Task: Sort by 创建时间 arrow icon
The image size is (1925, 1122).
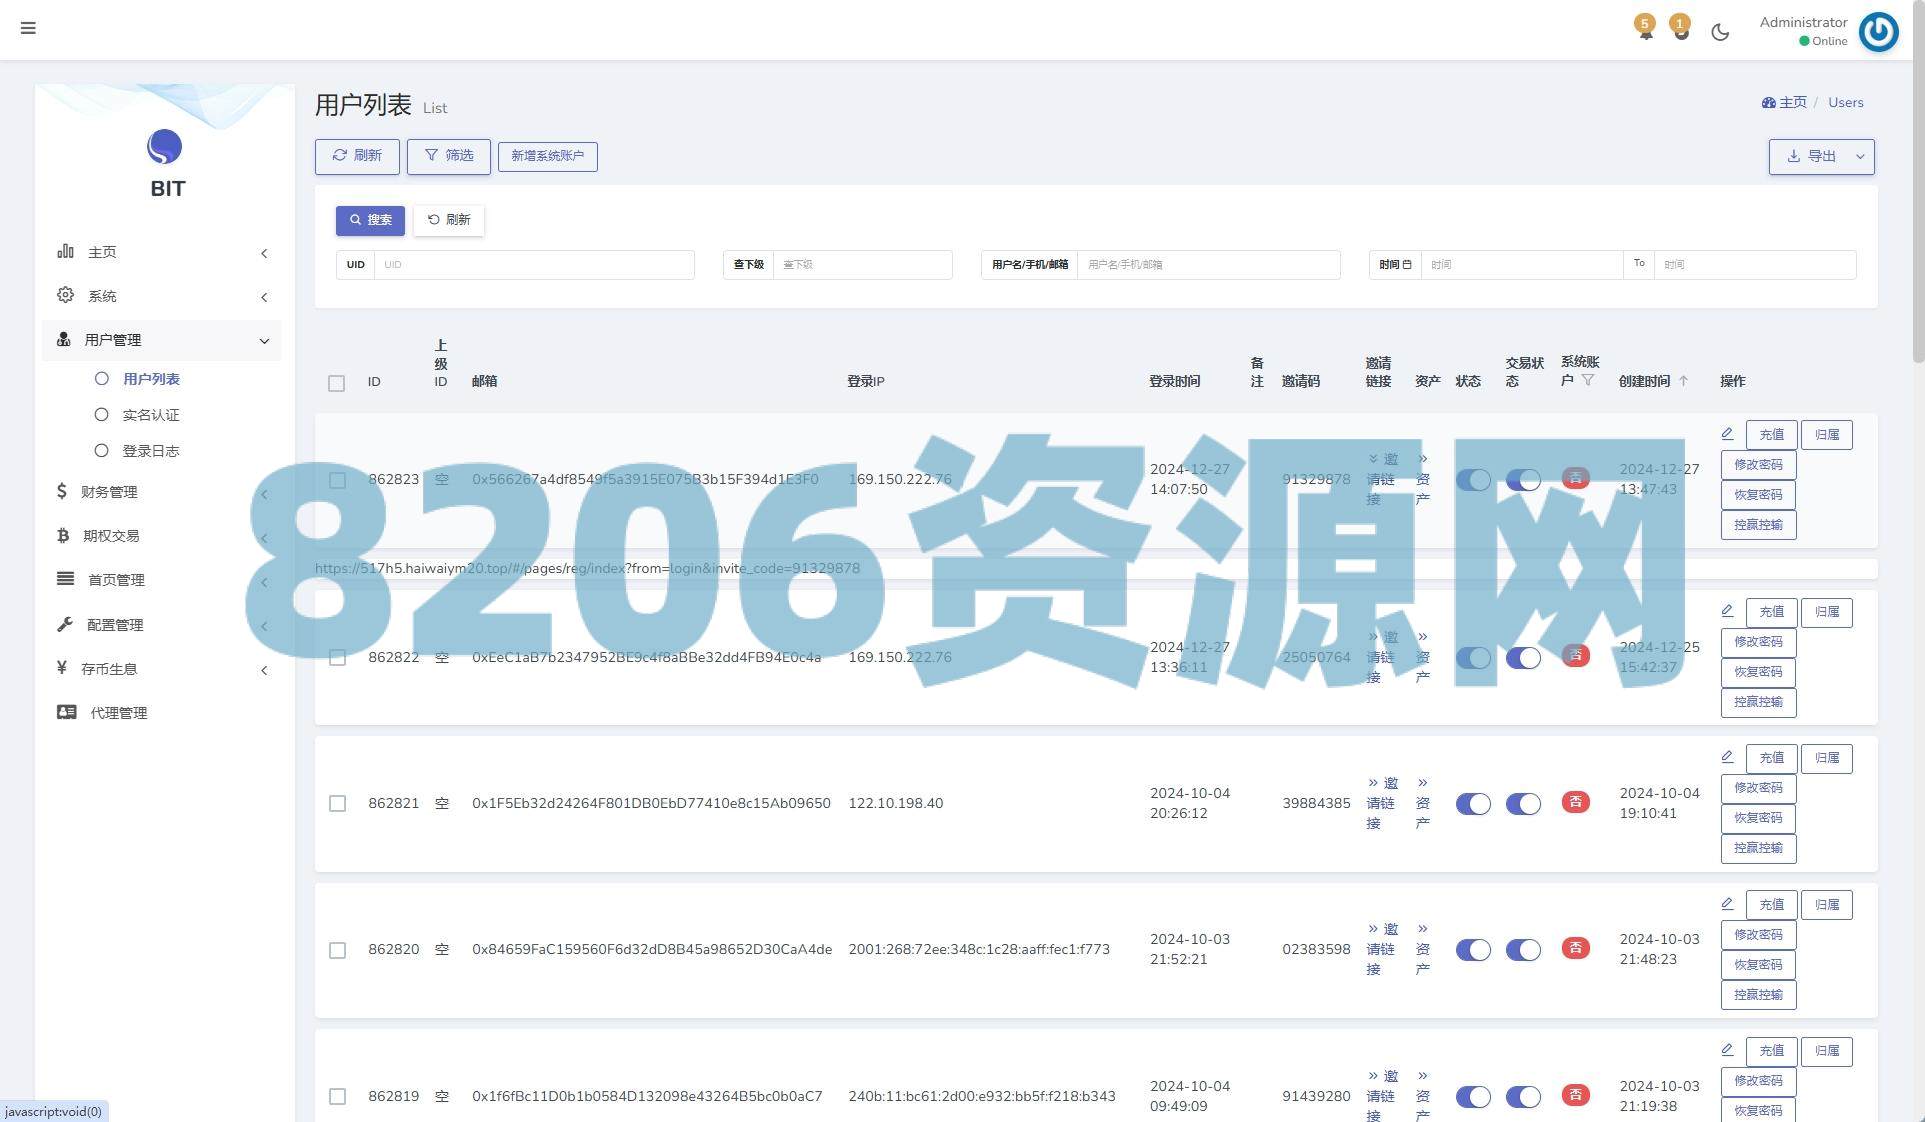Action: pos(1683,381)
